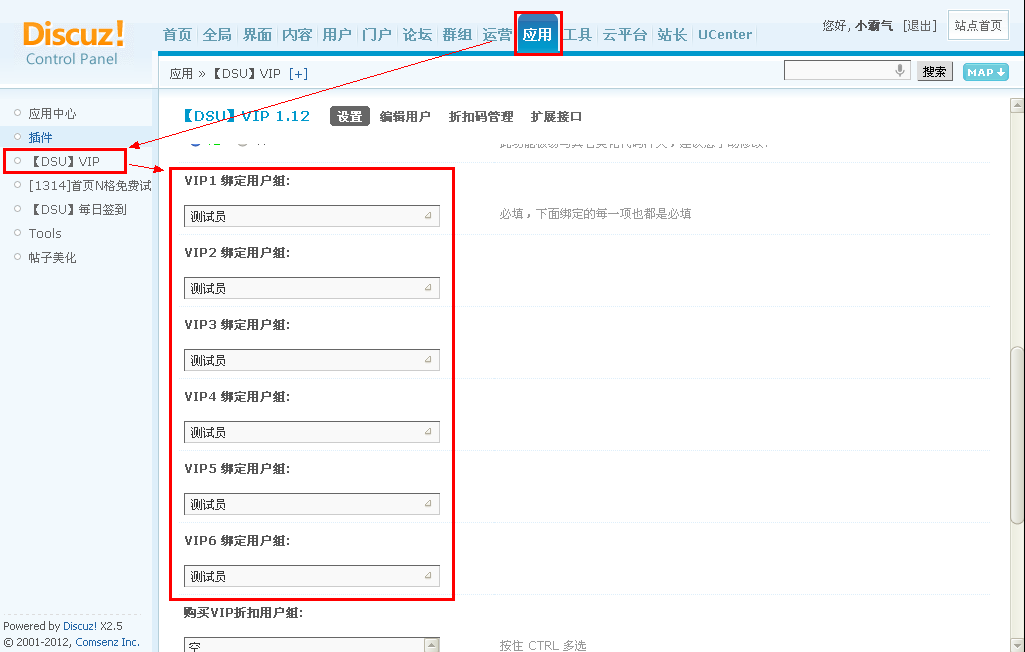
Task: Expand the VIP1 绑定用户组 dropdown
Action: [312, 216]
